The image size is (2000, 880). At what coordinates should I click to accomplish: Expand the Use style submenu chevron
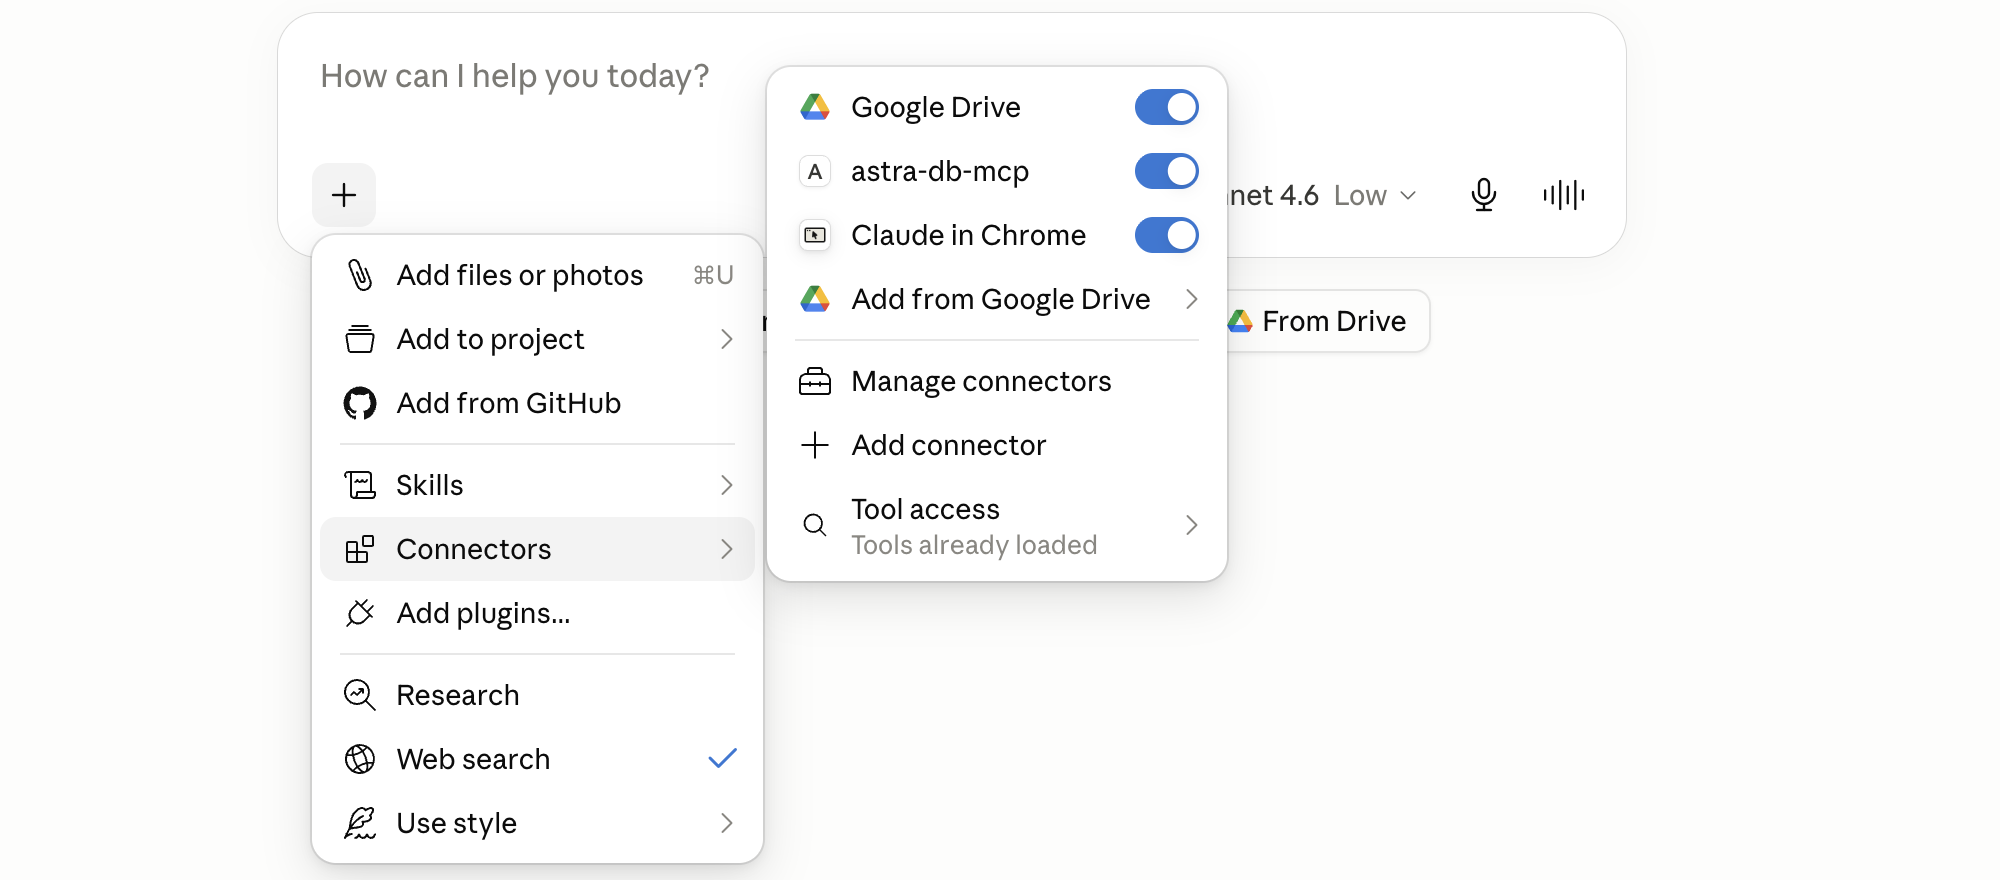pyautogui.click(x=727, y=823)
